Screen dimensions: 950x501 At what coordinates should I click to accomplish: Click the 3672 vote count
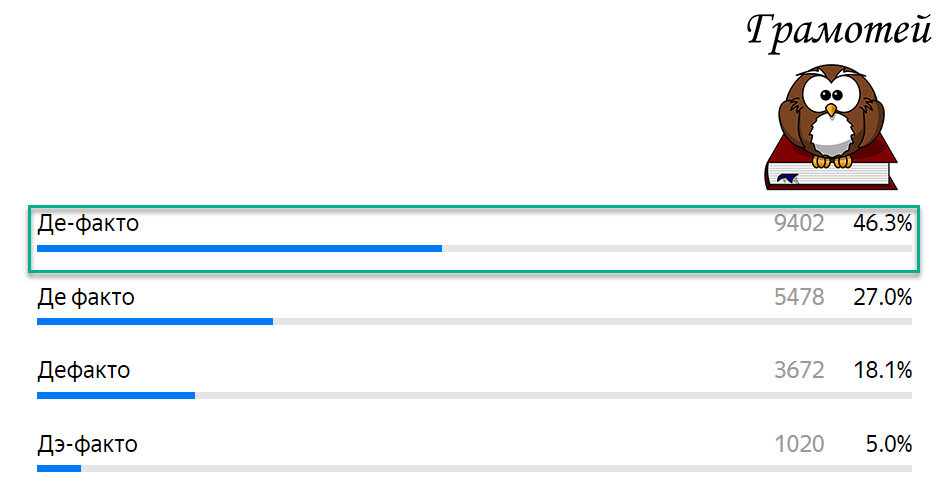799,370
